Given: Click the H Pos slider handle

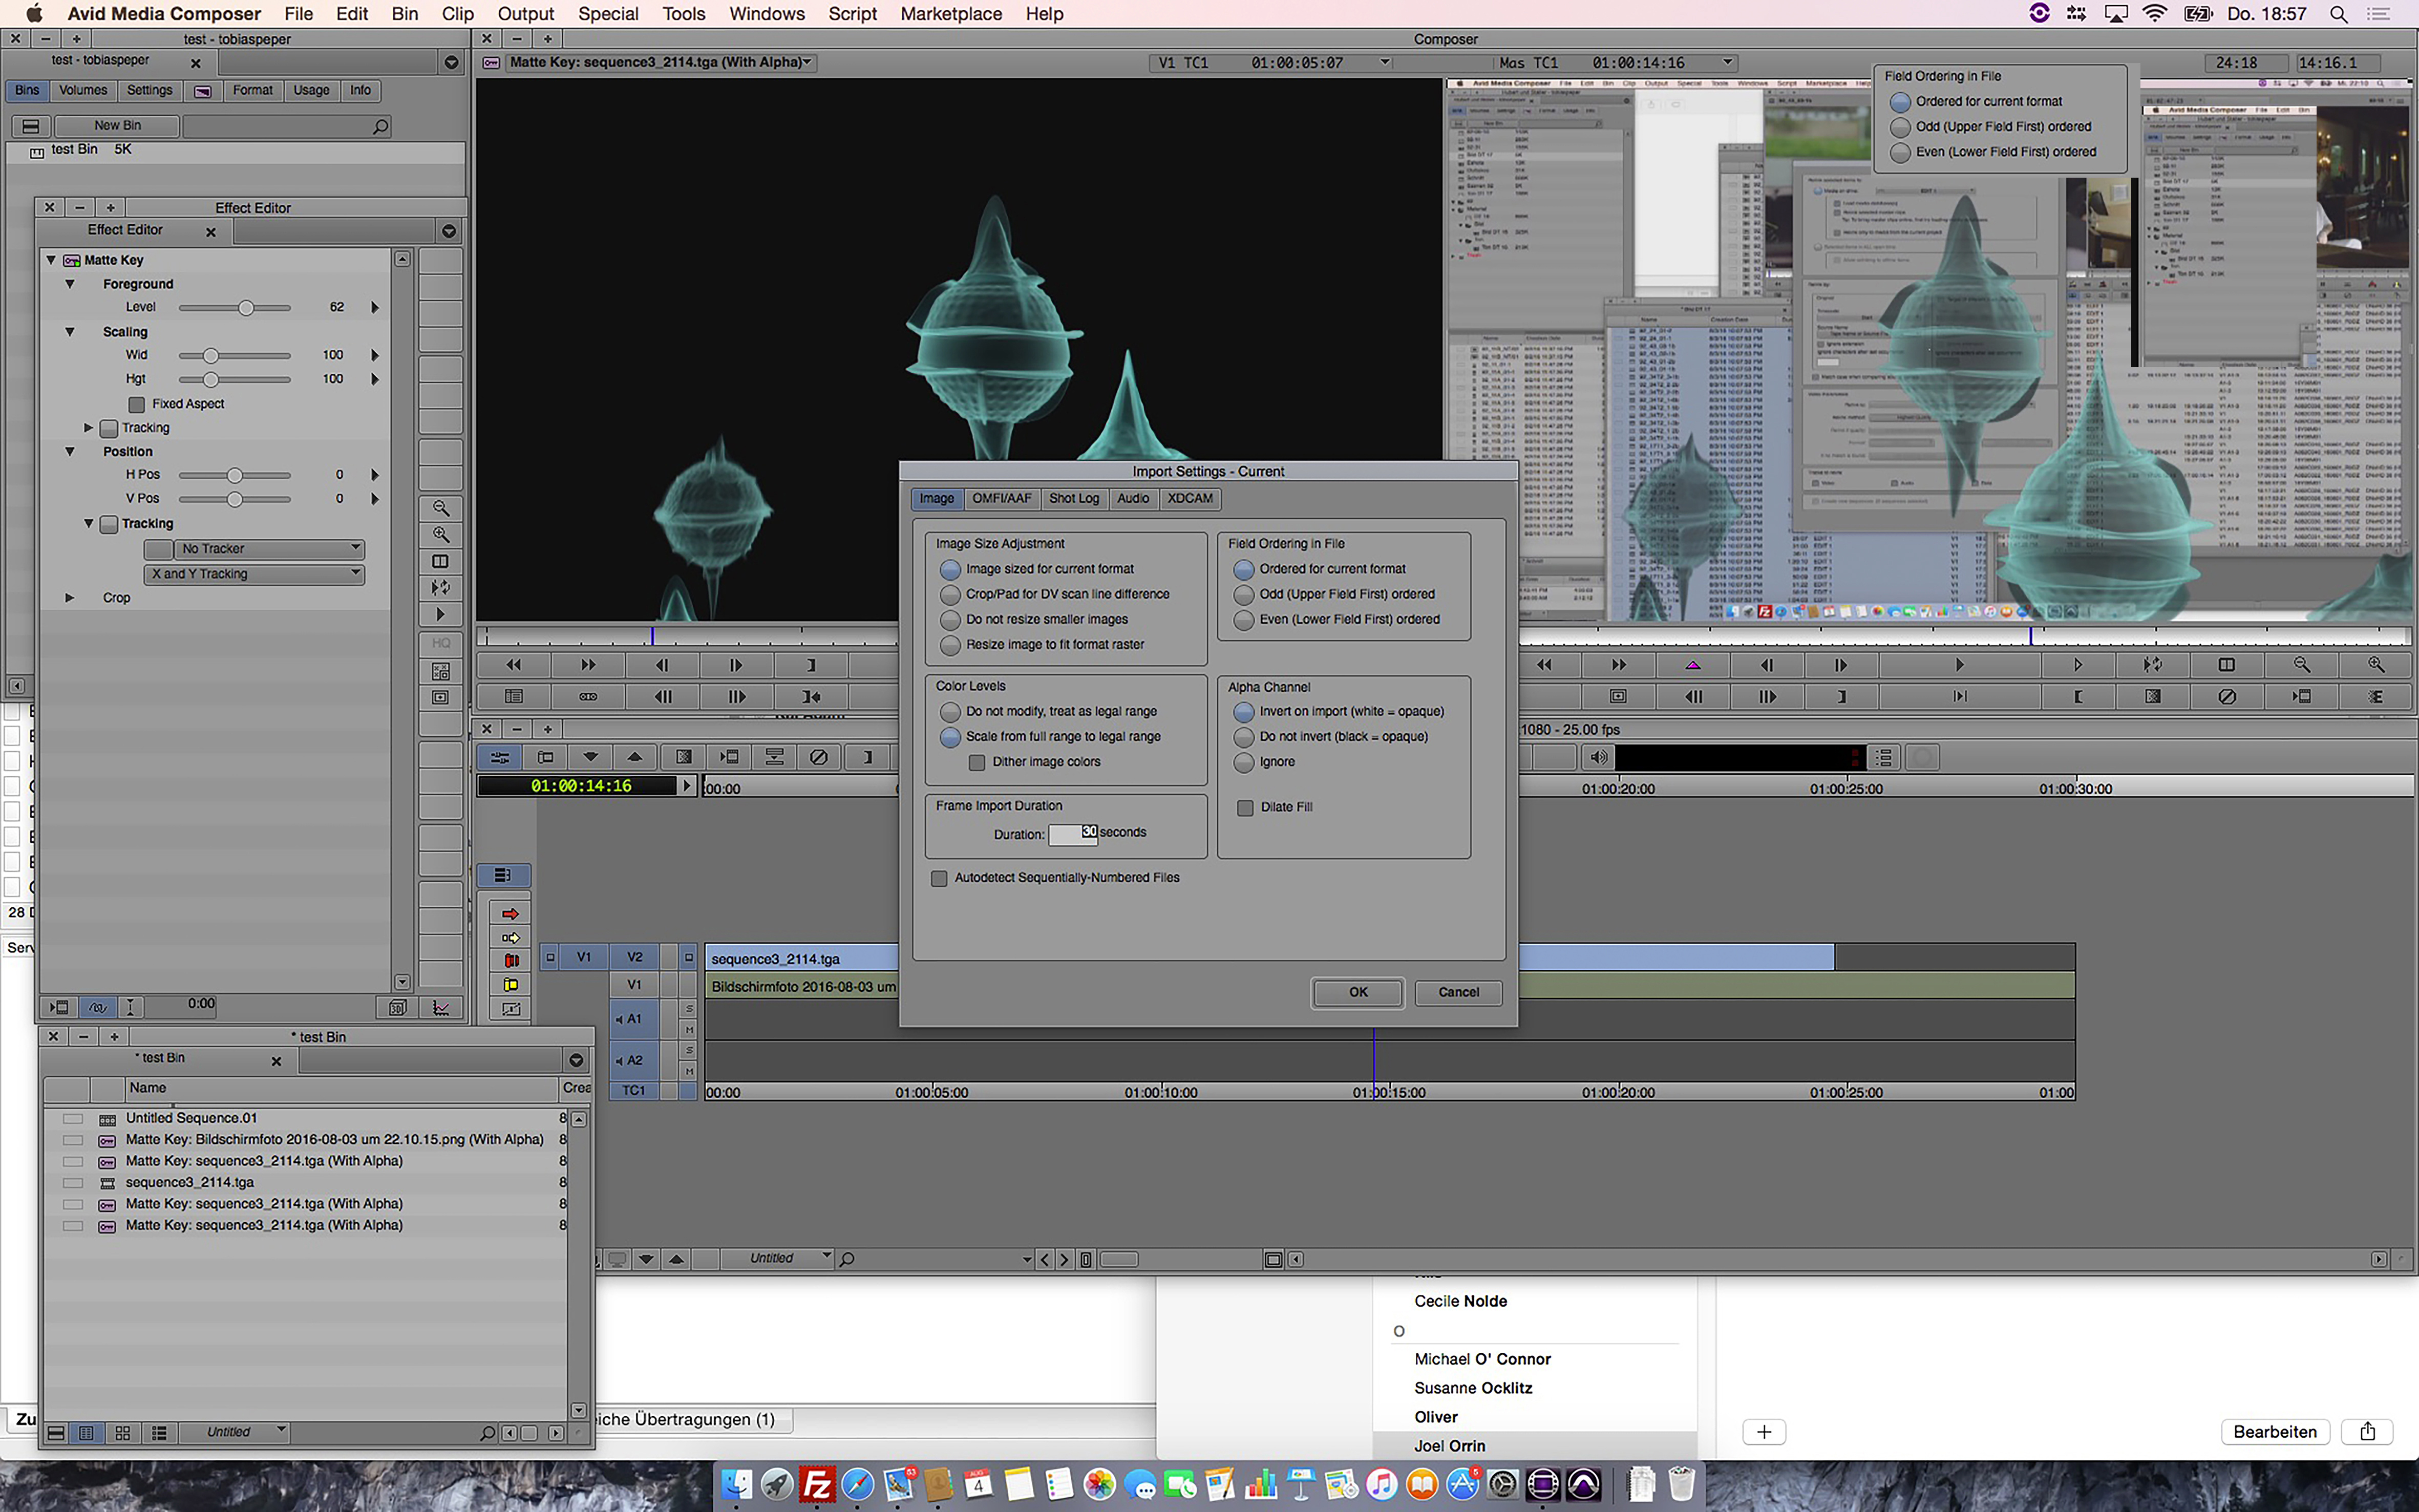Looking at the screenshot, I should 234,476.
